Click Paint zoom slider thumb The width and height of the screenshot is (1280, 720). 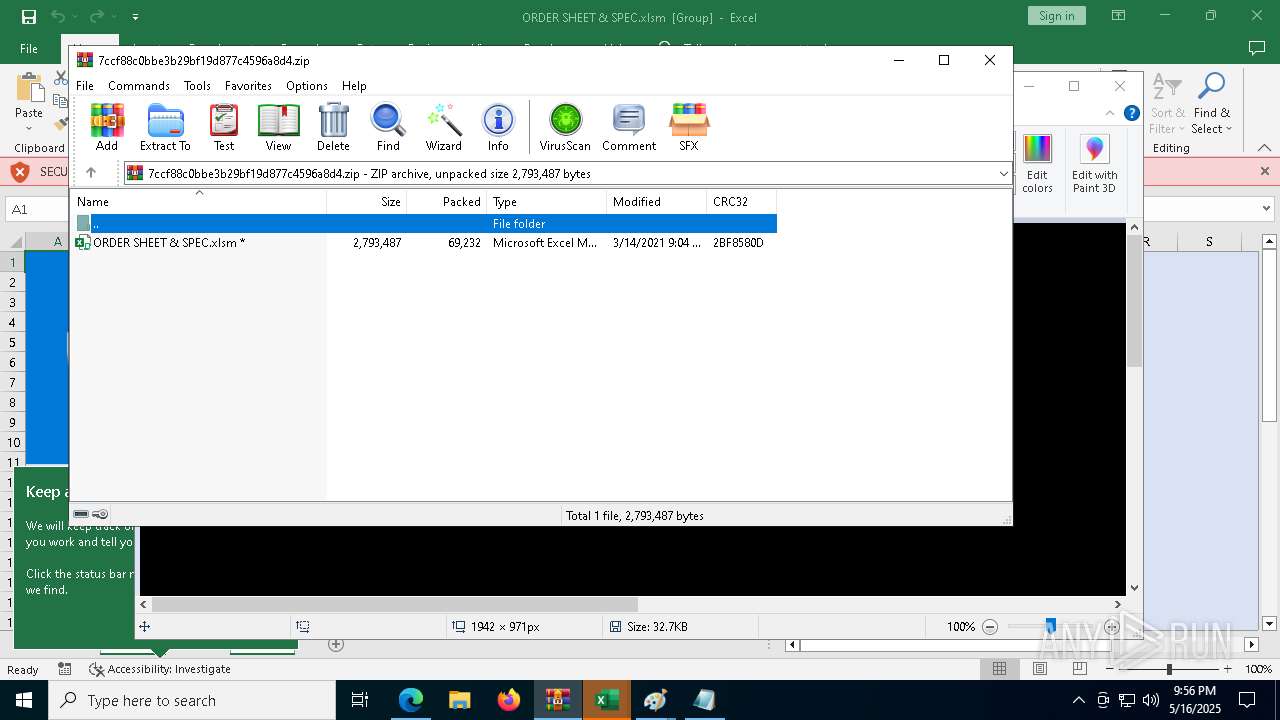click(x=1050, y=626)
